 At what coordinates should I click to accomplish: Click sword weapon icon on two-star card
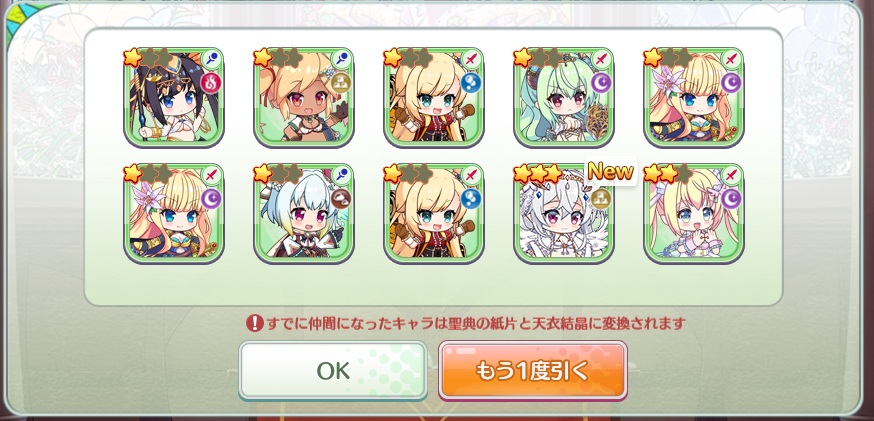coord(731,174)
